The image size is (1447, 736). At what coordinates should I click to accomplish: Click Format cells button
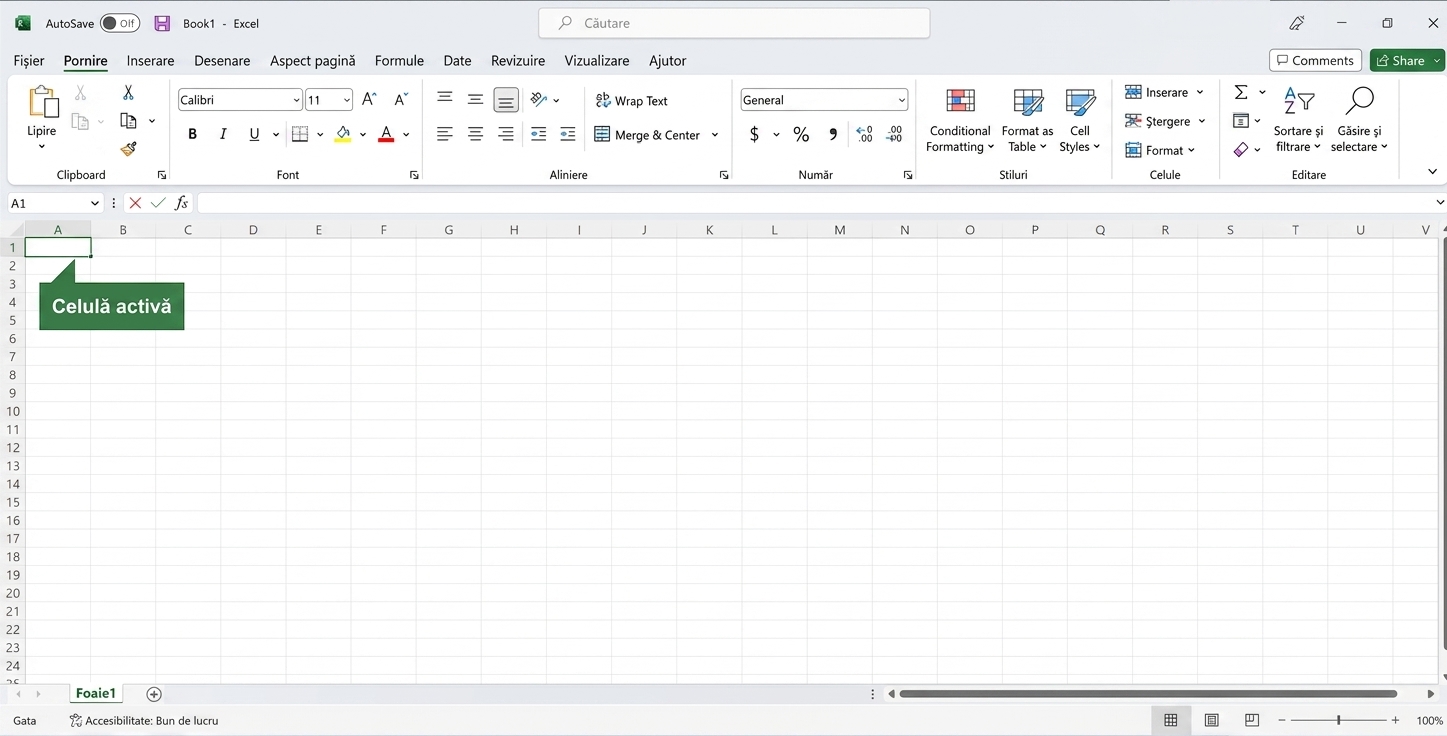click(x=1160, y=150)
